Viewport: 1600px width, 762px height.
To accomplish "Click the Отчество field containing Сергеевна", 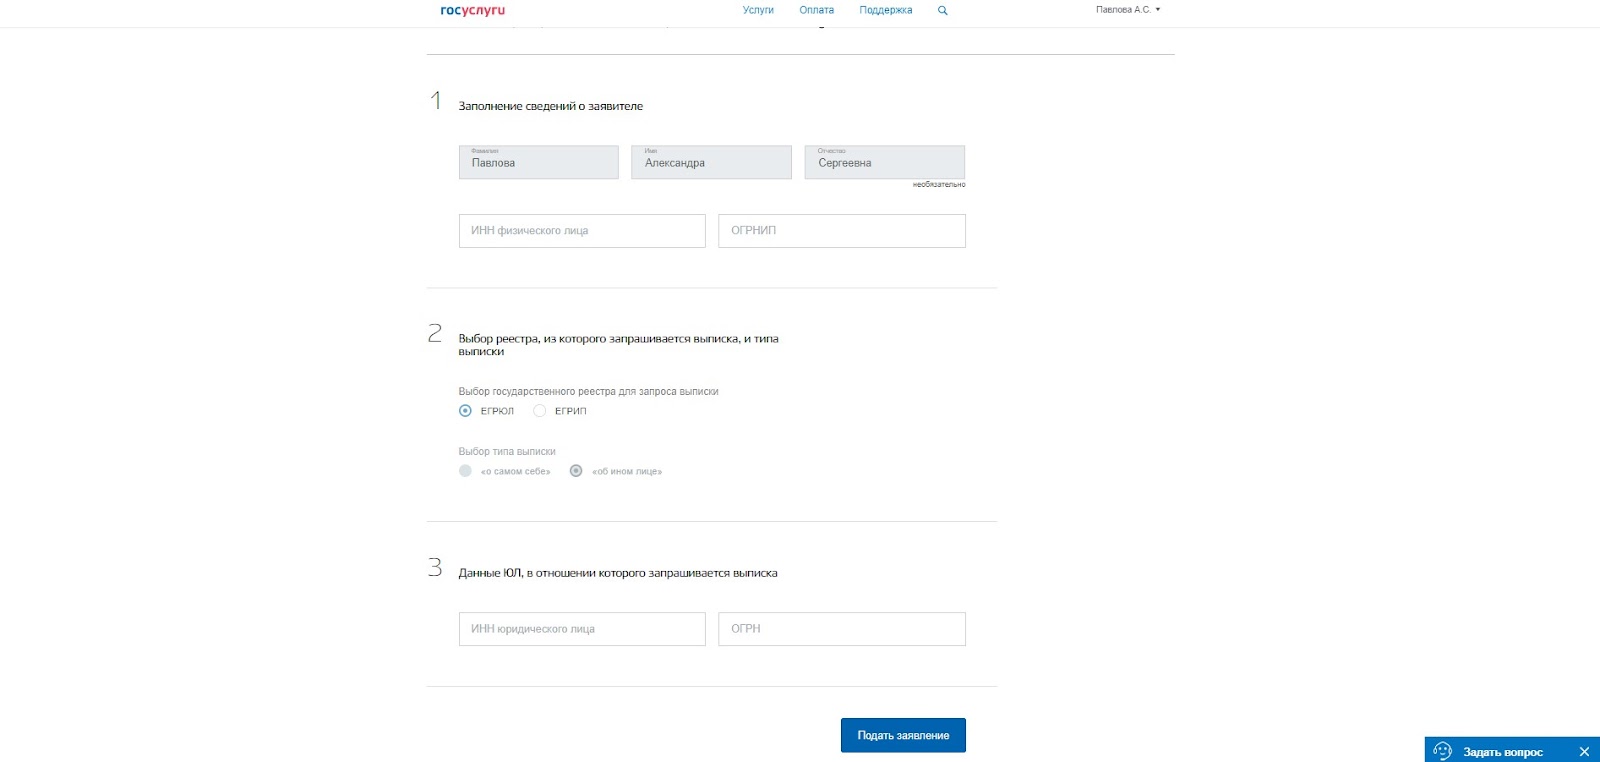I will (x=885, y=162).
